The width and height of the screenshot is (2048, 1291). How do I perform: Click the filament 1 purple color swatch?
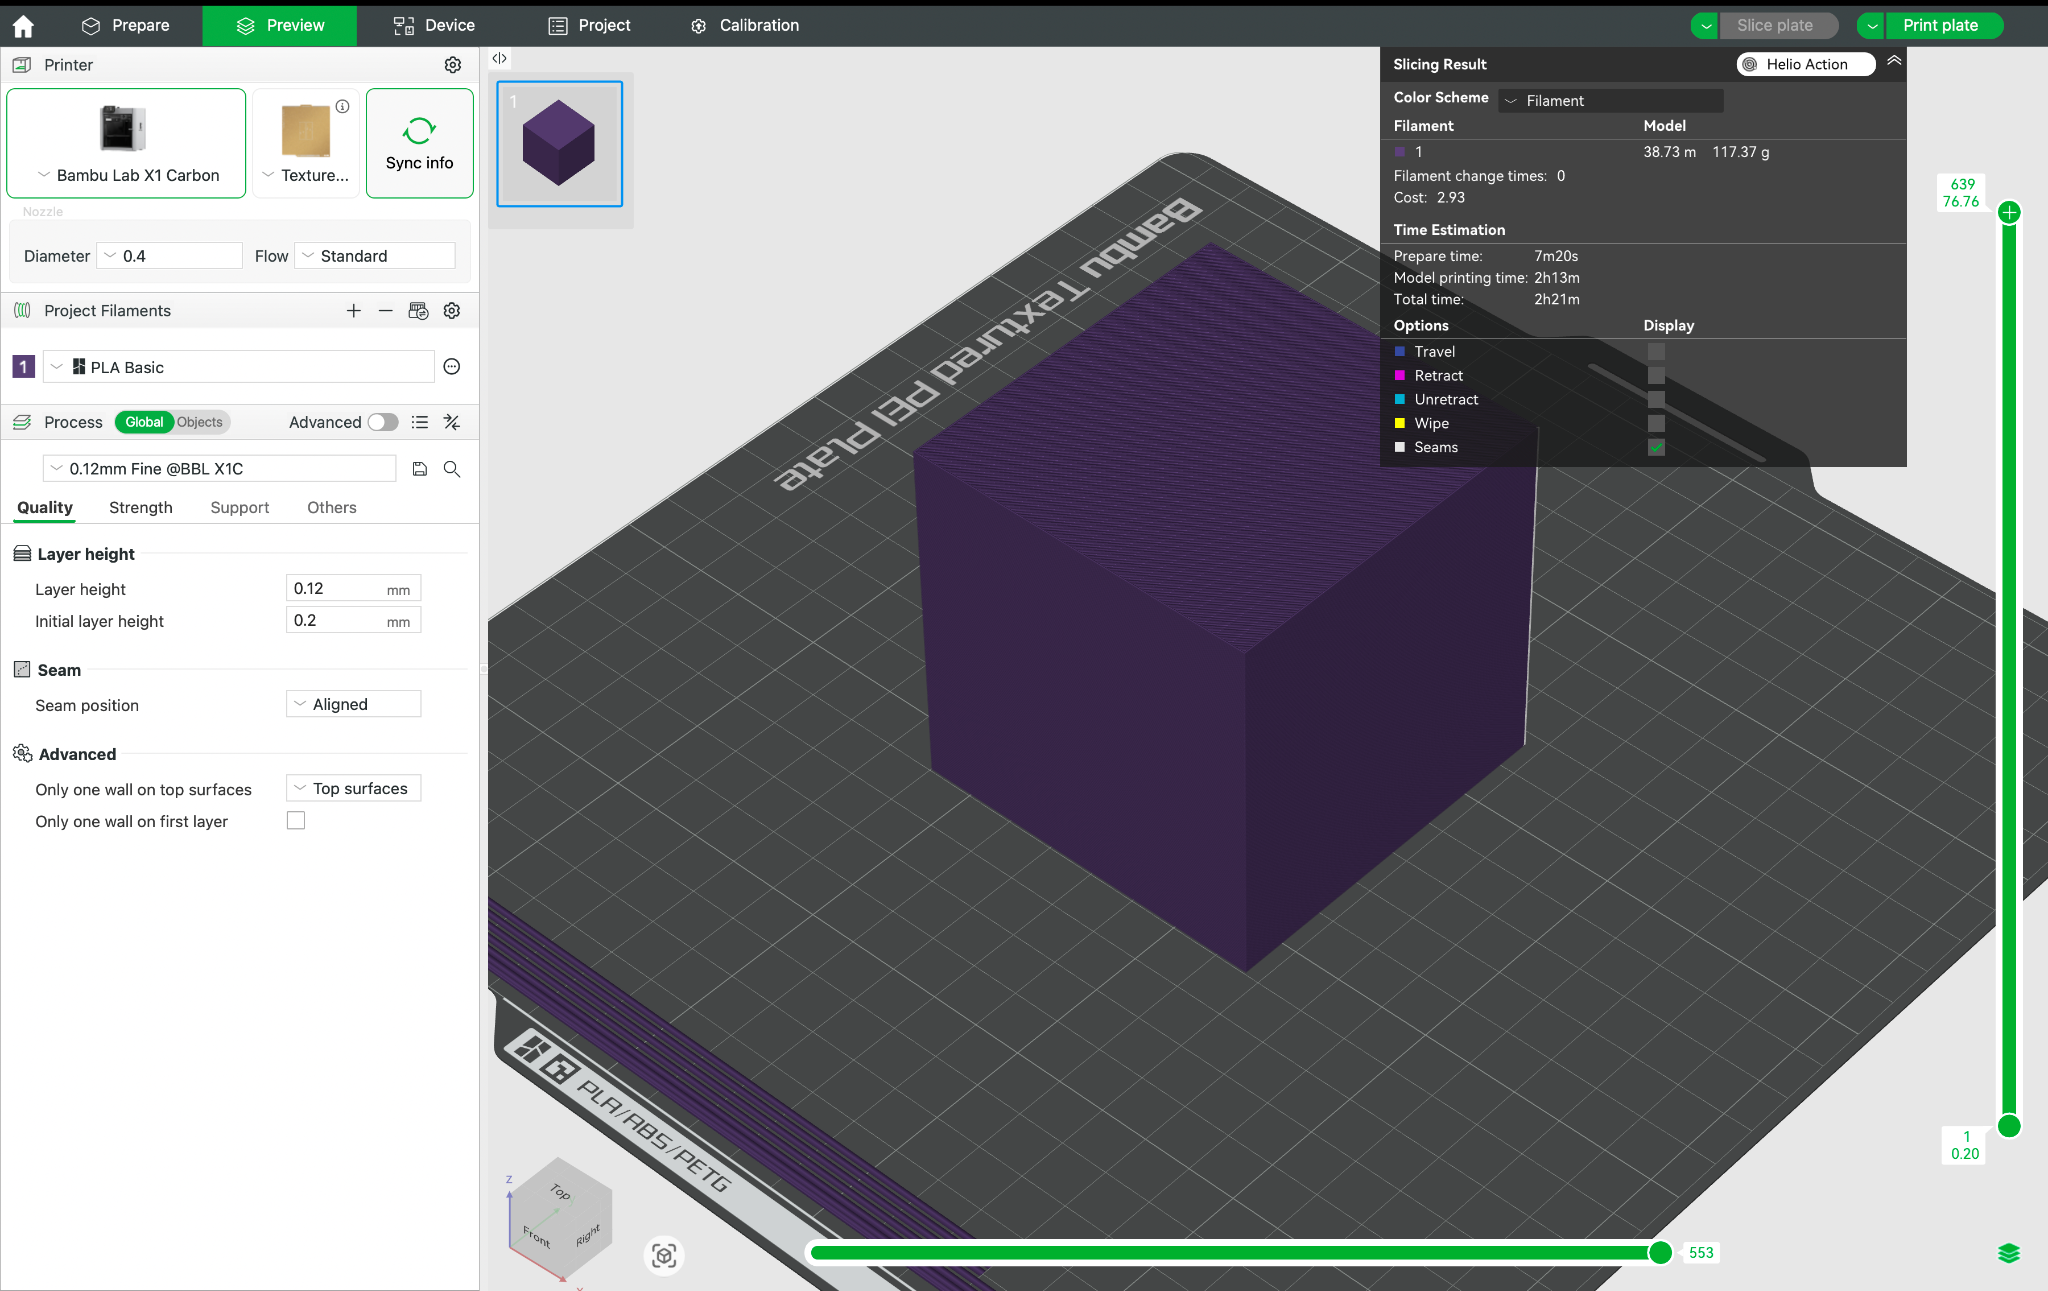coord(23,367)
